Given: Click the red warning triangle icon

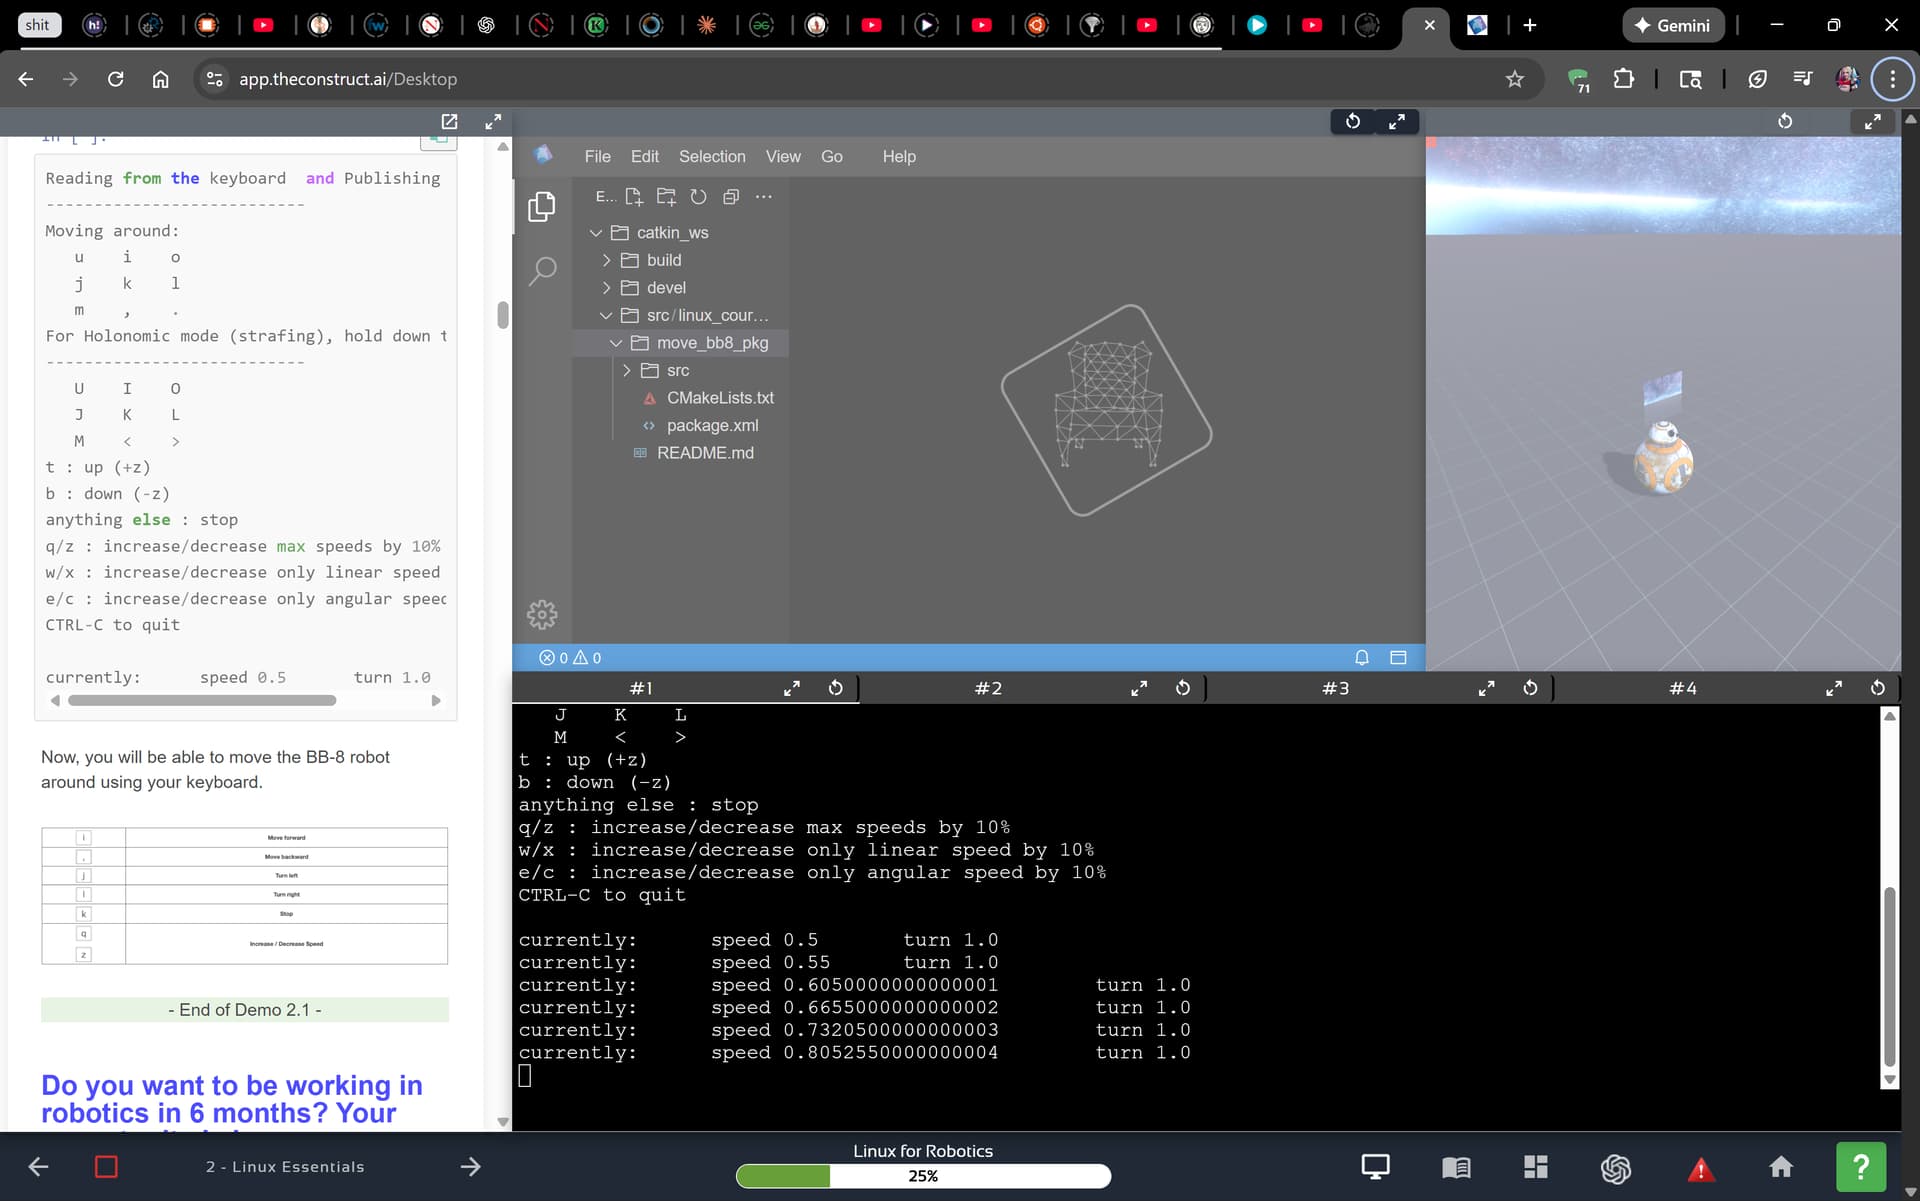Looking at the screenshot, I should tap(1700, 1167).
